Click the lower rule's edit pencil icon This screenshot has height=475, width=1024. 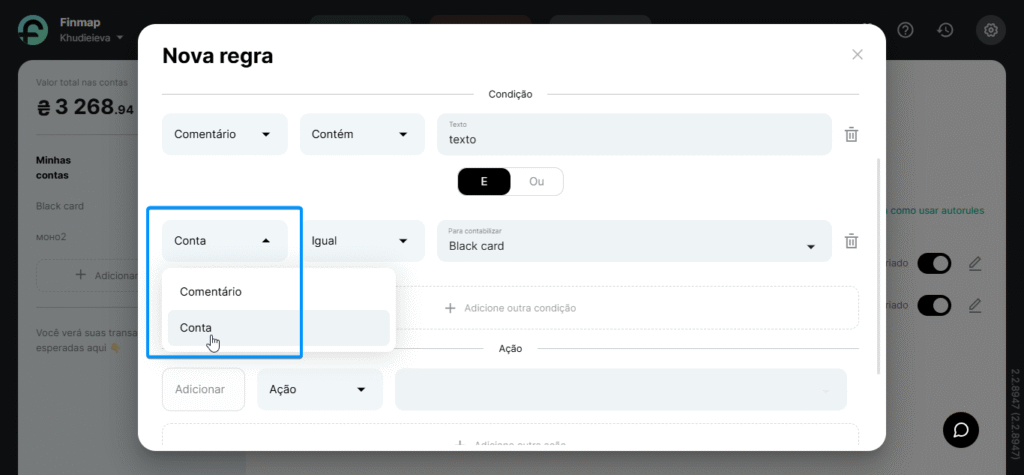point(975,305)
